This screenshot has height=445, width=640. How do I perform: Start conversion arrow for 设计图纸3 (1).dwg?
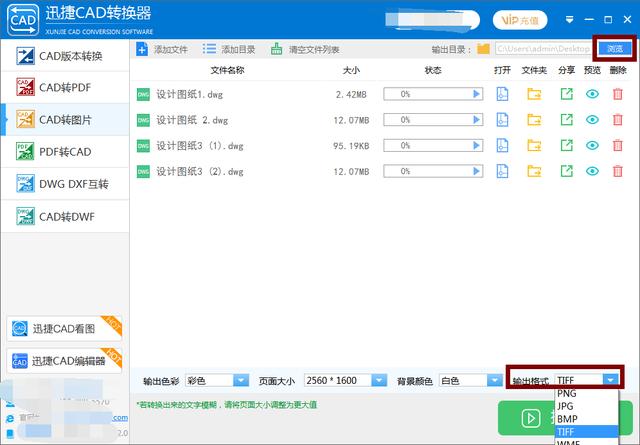coord(476,146)
